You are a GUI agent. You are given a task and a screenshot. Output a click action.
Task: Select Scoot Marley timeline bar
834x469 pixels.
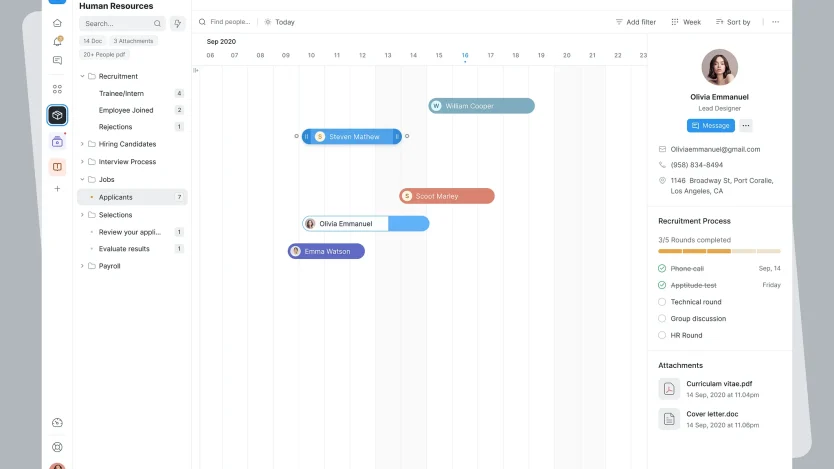[x=447, y=196]
